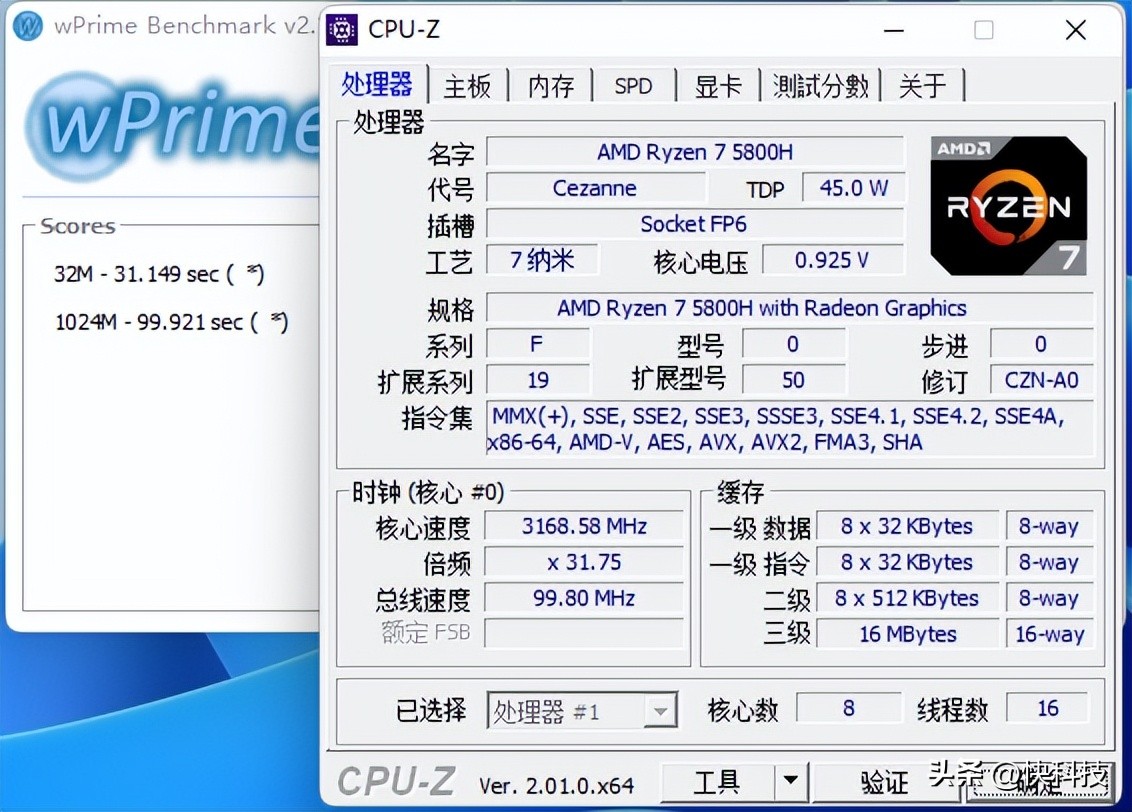Open the 内存 (Memory) tab

(551, 86)
